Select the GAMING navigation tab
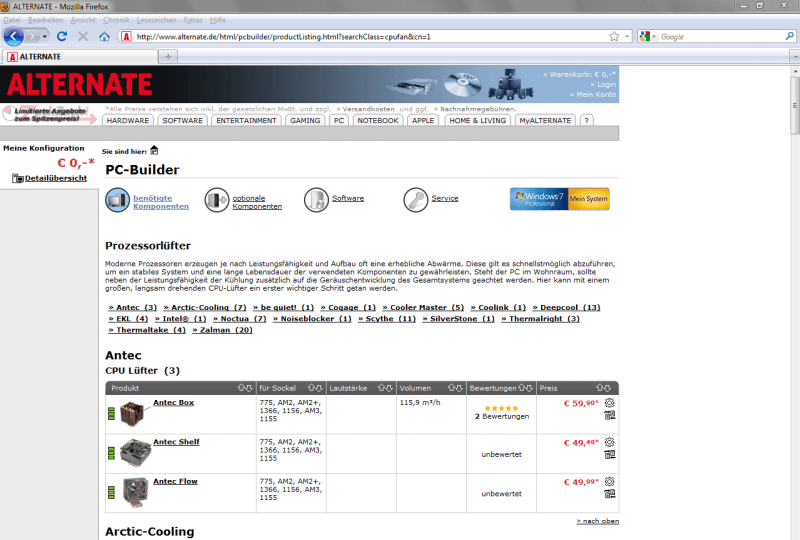This screenshot has height=540, width=800. (x=305, y=120)
